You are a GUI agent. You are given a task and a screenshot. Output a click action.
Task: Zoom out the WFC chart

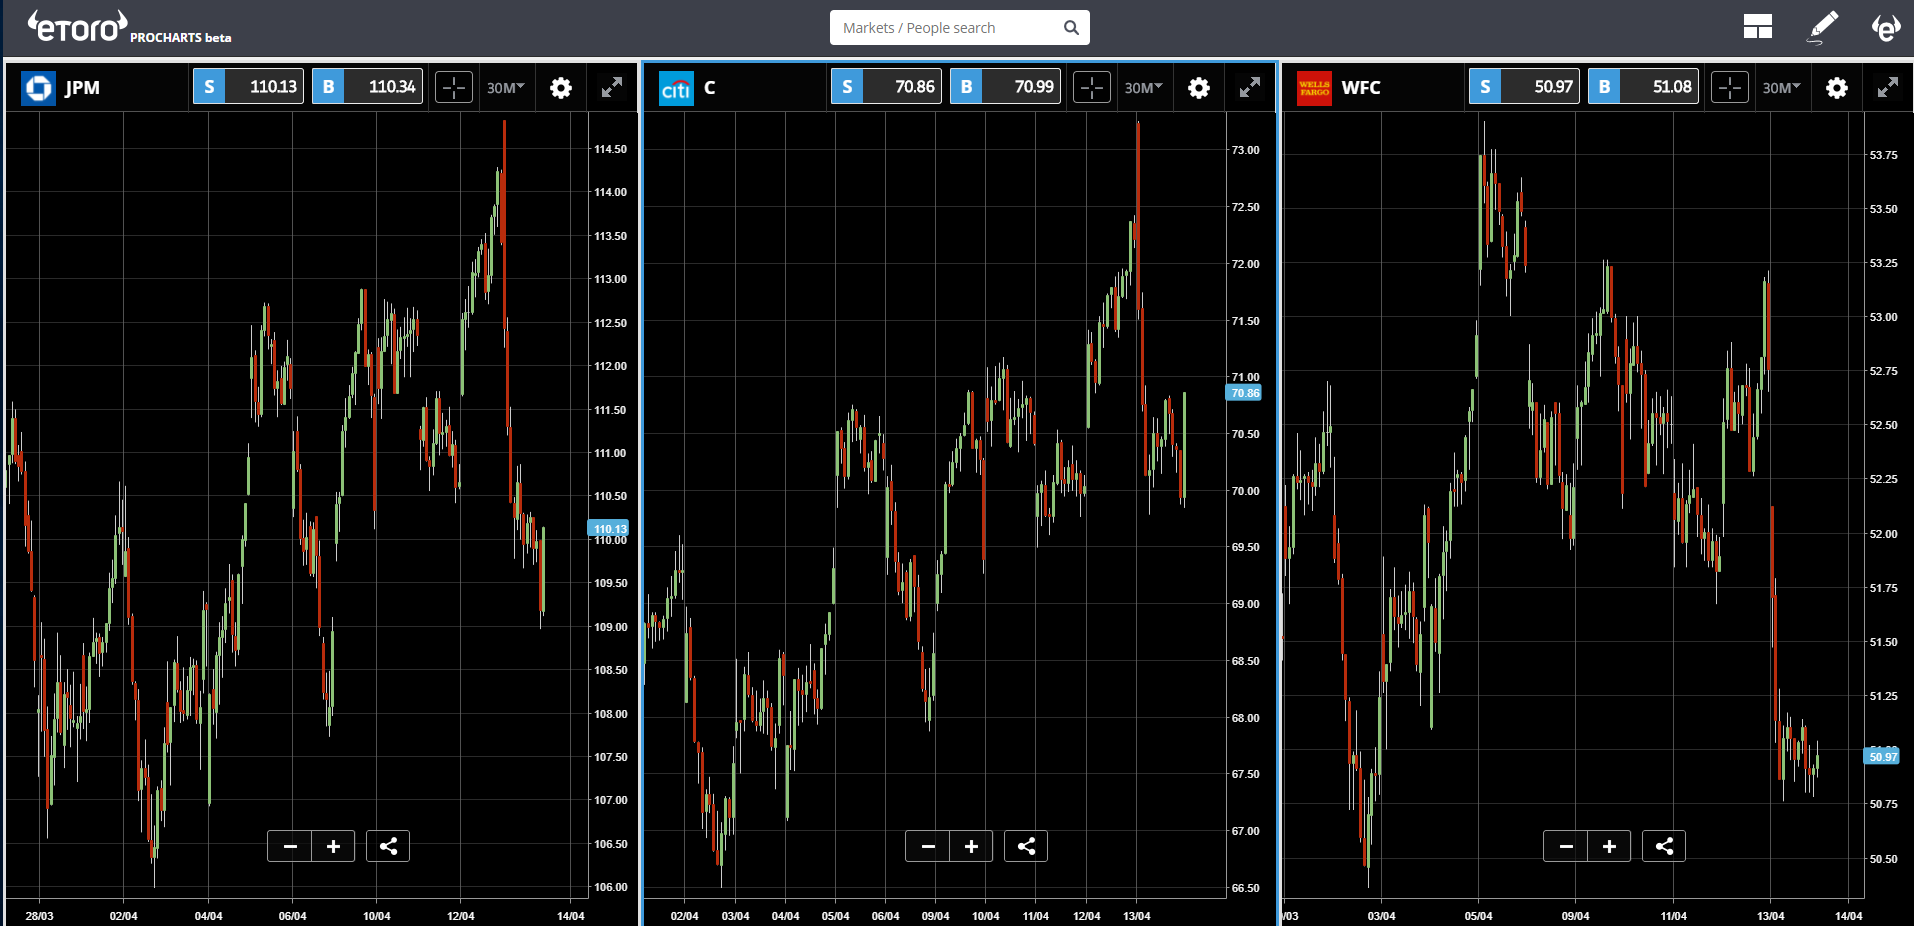[x=1566, y=846]
